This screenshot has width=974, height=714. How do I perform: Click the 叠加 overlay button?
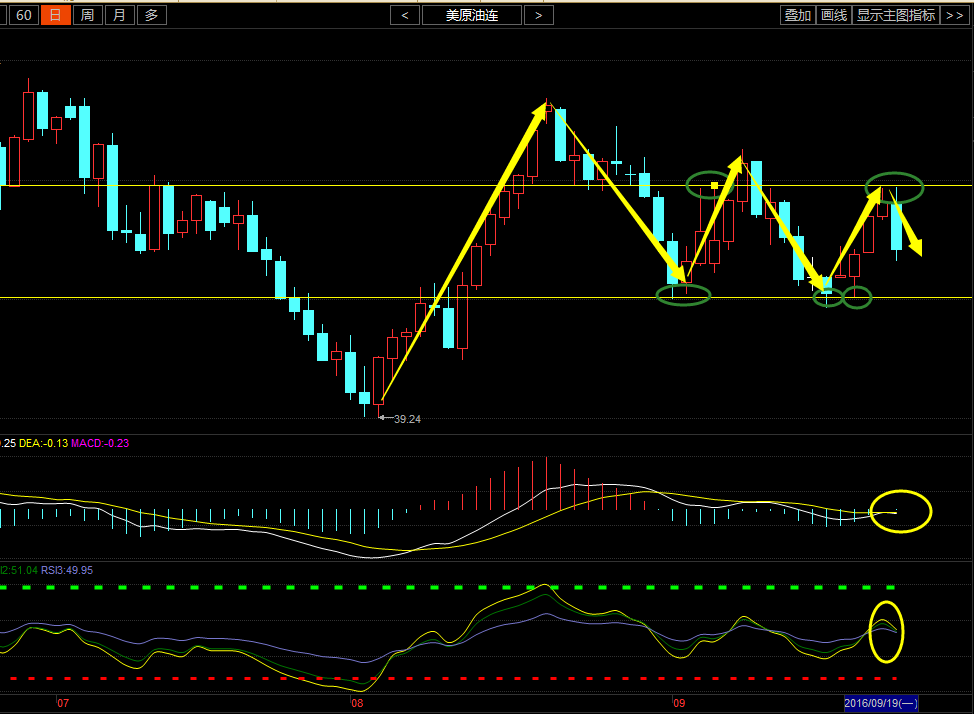(797, 15)
